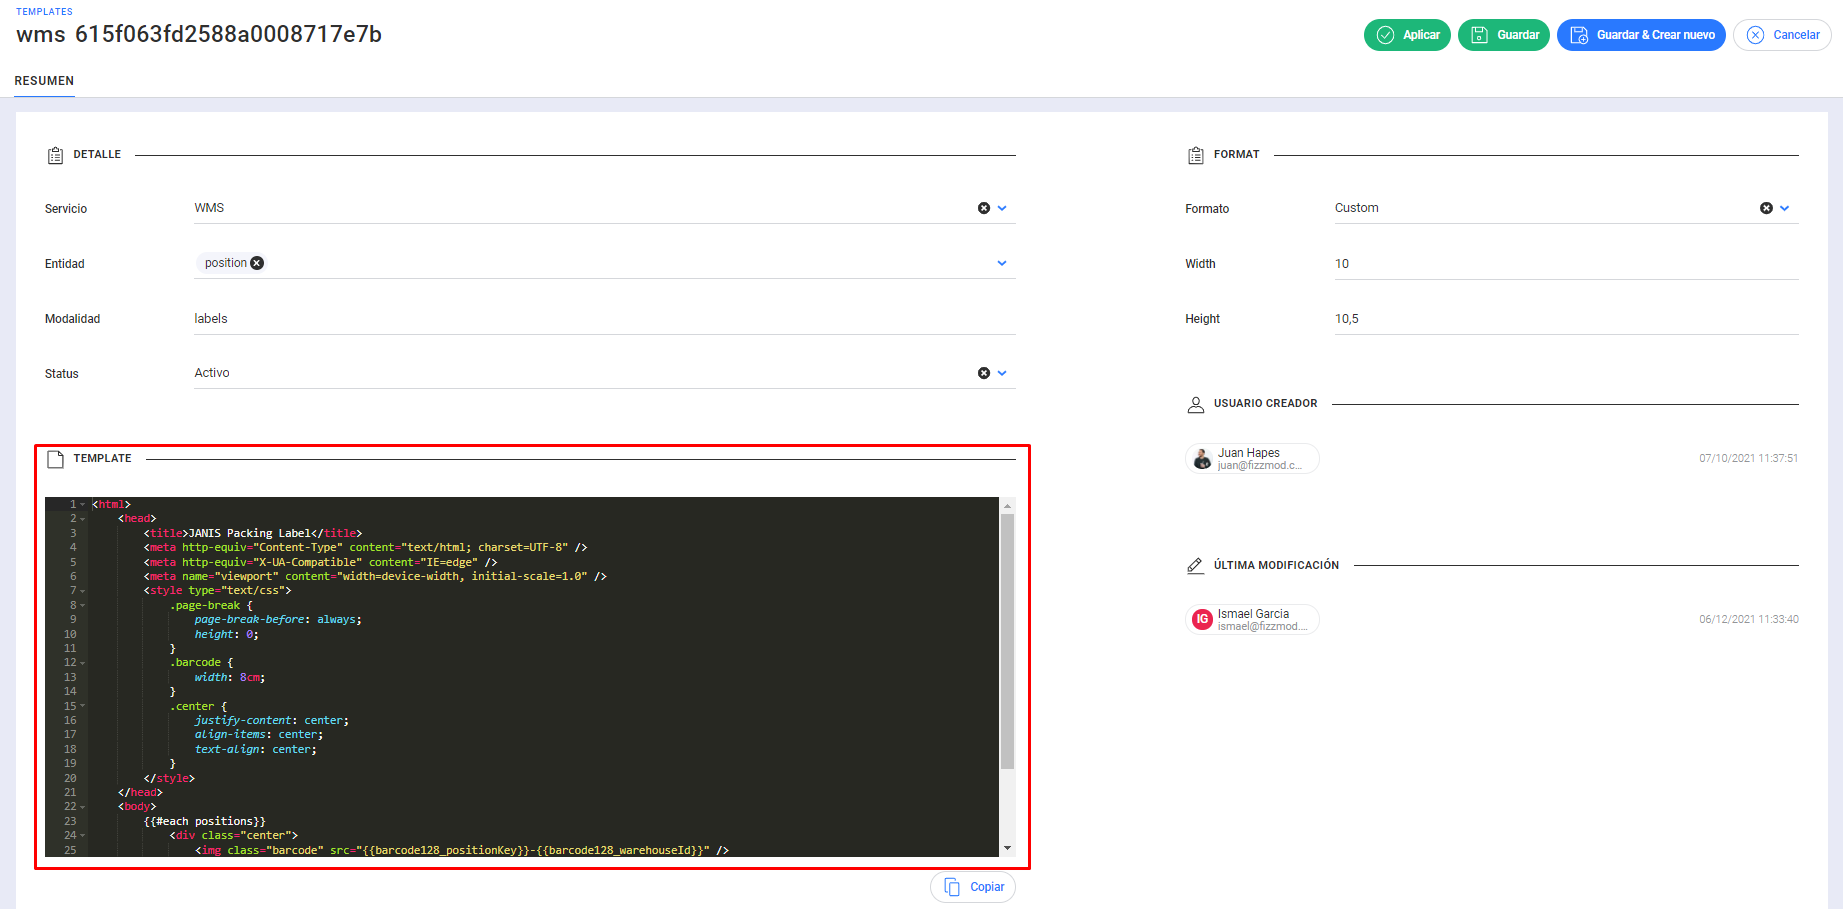Open the RESUMEN tab
The height and width of the screenshot is (909, 1843).
point(44,81)
